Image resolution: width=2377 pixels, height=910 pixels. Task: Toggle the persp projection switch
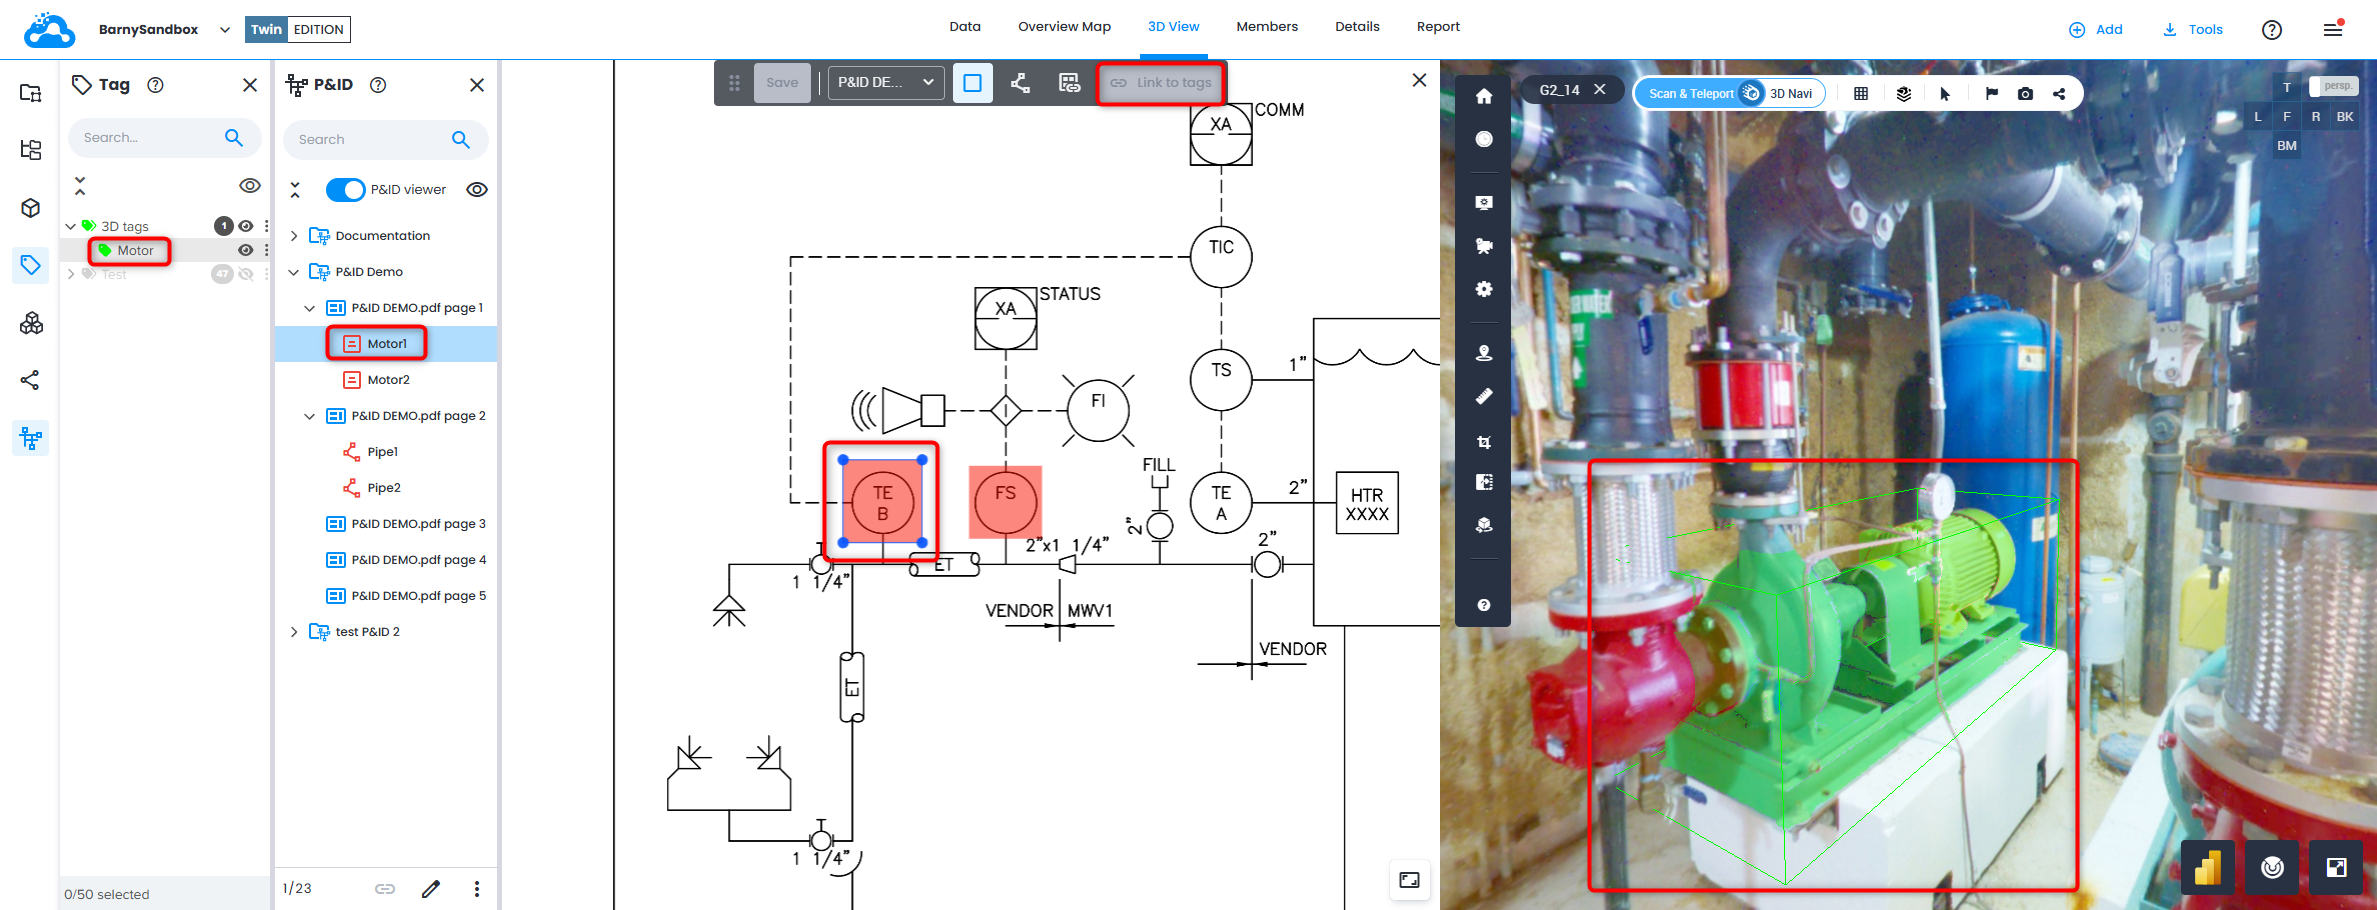(x=2333, y=87)
